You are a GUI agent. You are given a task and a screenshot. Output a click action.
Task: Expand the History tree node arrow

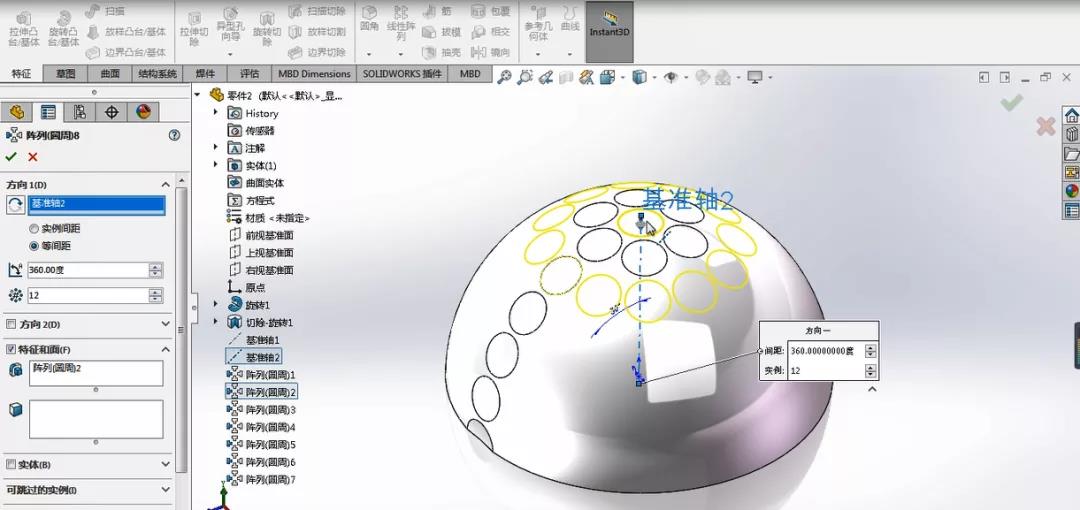(216, 112)
